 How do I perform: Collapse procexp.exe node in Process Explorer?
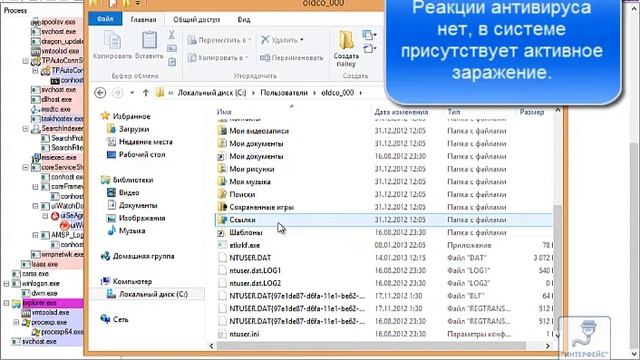[x=16, y=322]
